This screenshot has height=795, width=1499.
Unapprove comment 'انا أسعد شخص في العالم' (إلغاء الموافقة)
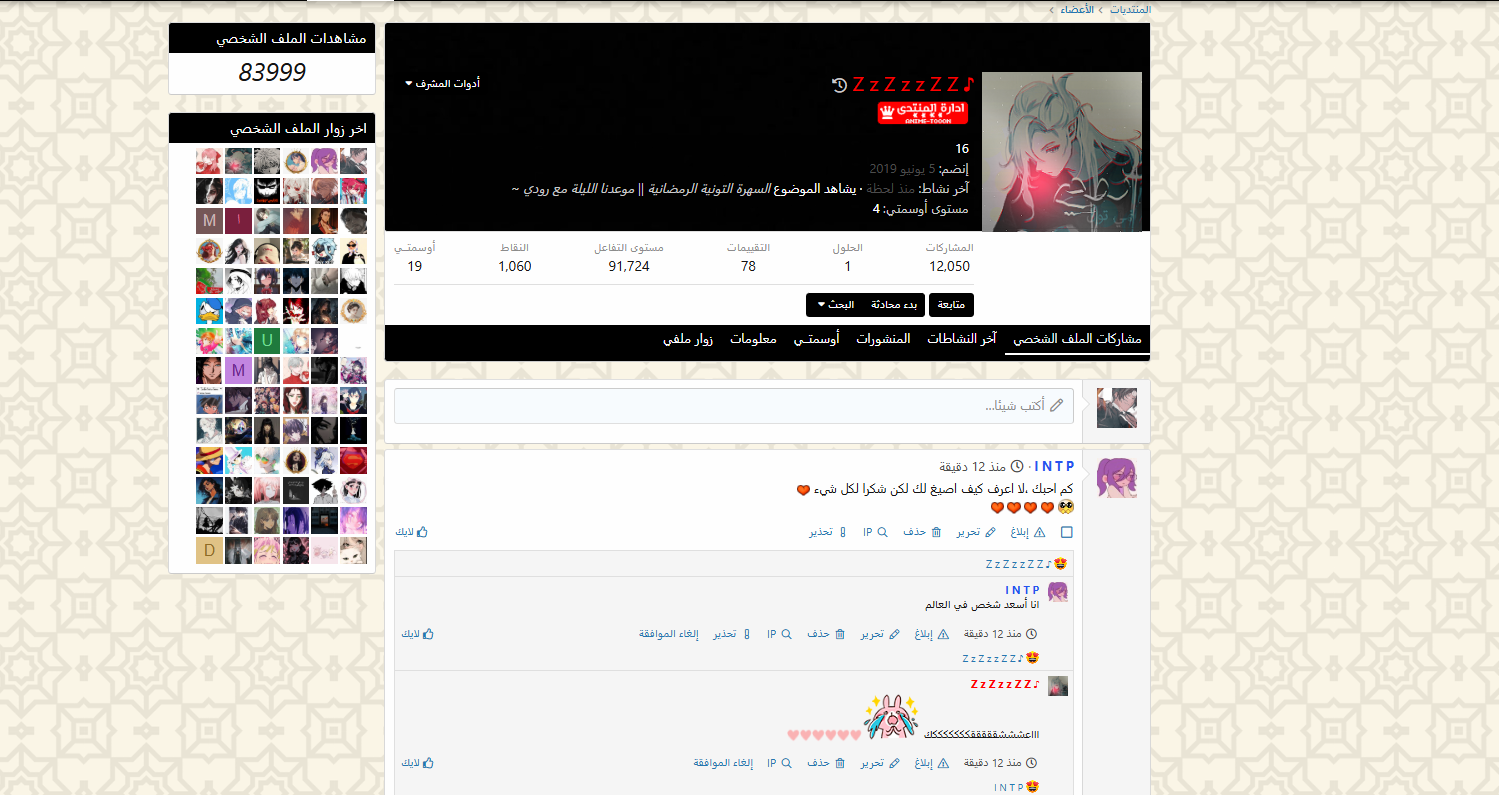point(669,634)
